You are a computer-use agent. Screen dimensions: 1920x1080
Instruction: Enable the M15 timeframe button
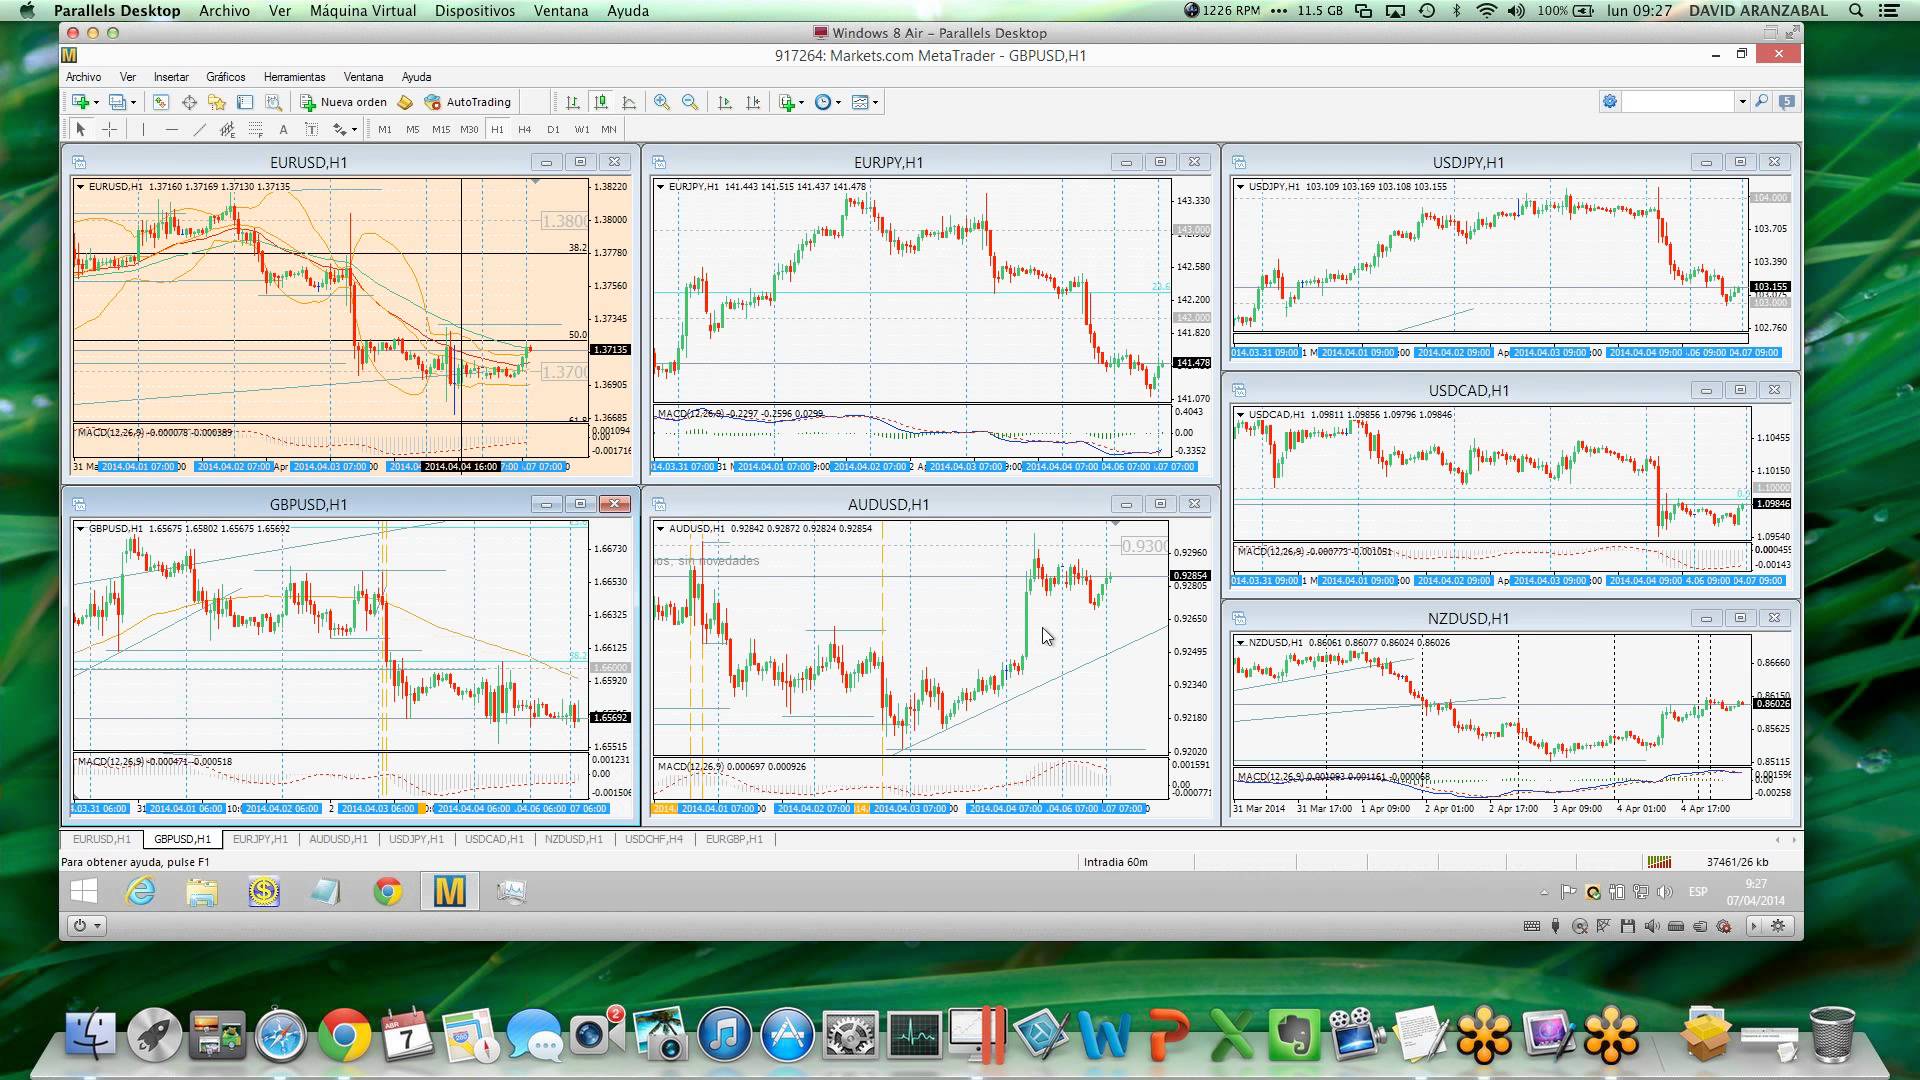point(440,129)
